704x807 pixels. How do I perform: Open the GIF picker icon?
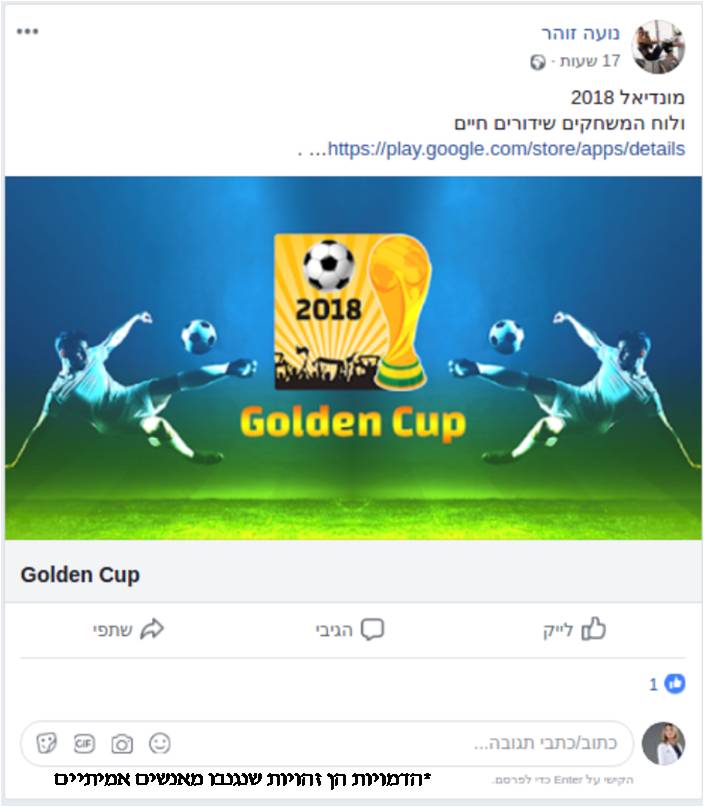click(84, 743)
